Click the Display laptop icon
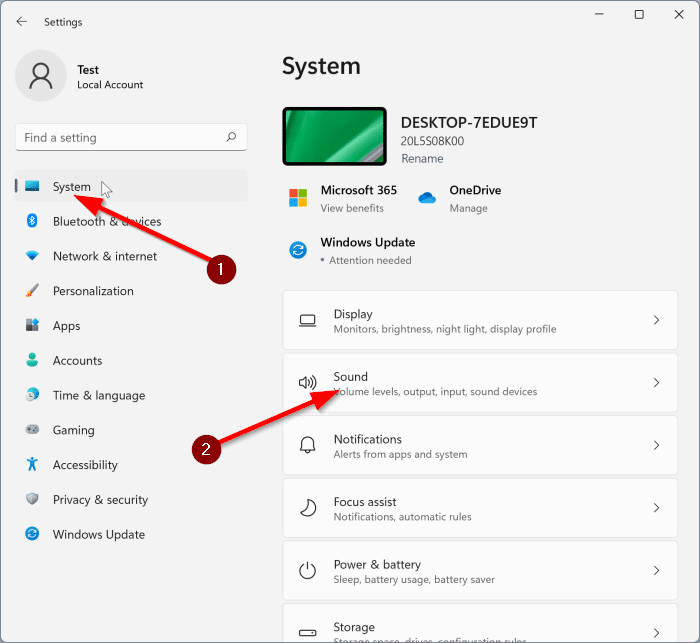 [x=308, y=321]
